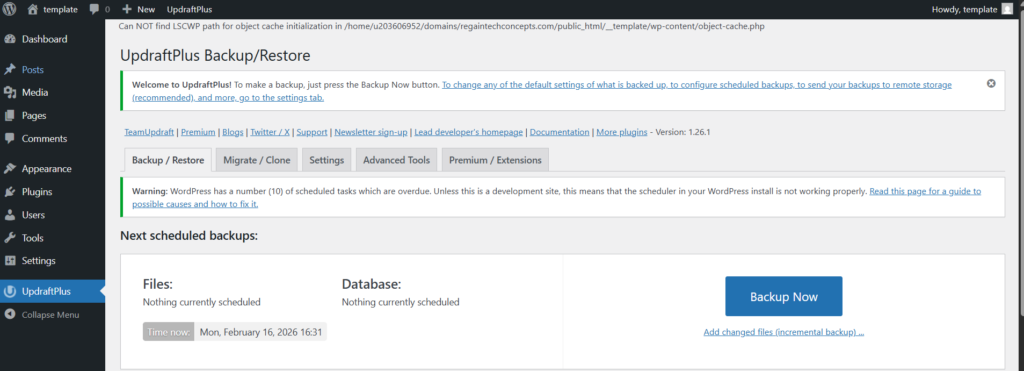Click Add changed files (incremental backup) link
Viewport: 1024px width, 371px height.
coord(784,332)
